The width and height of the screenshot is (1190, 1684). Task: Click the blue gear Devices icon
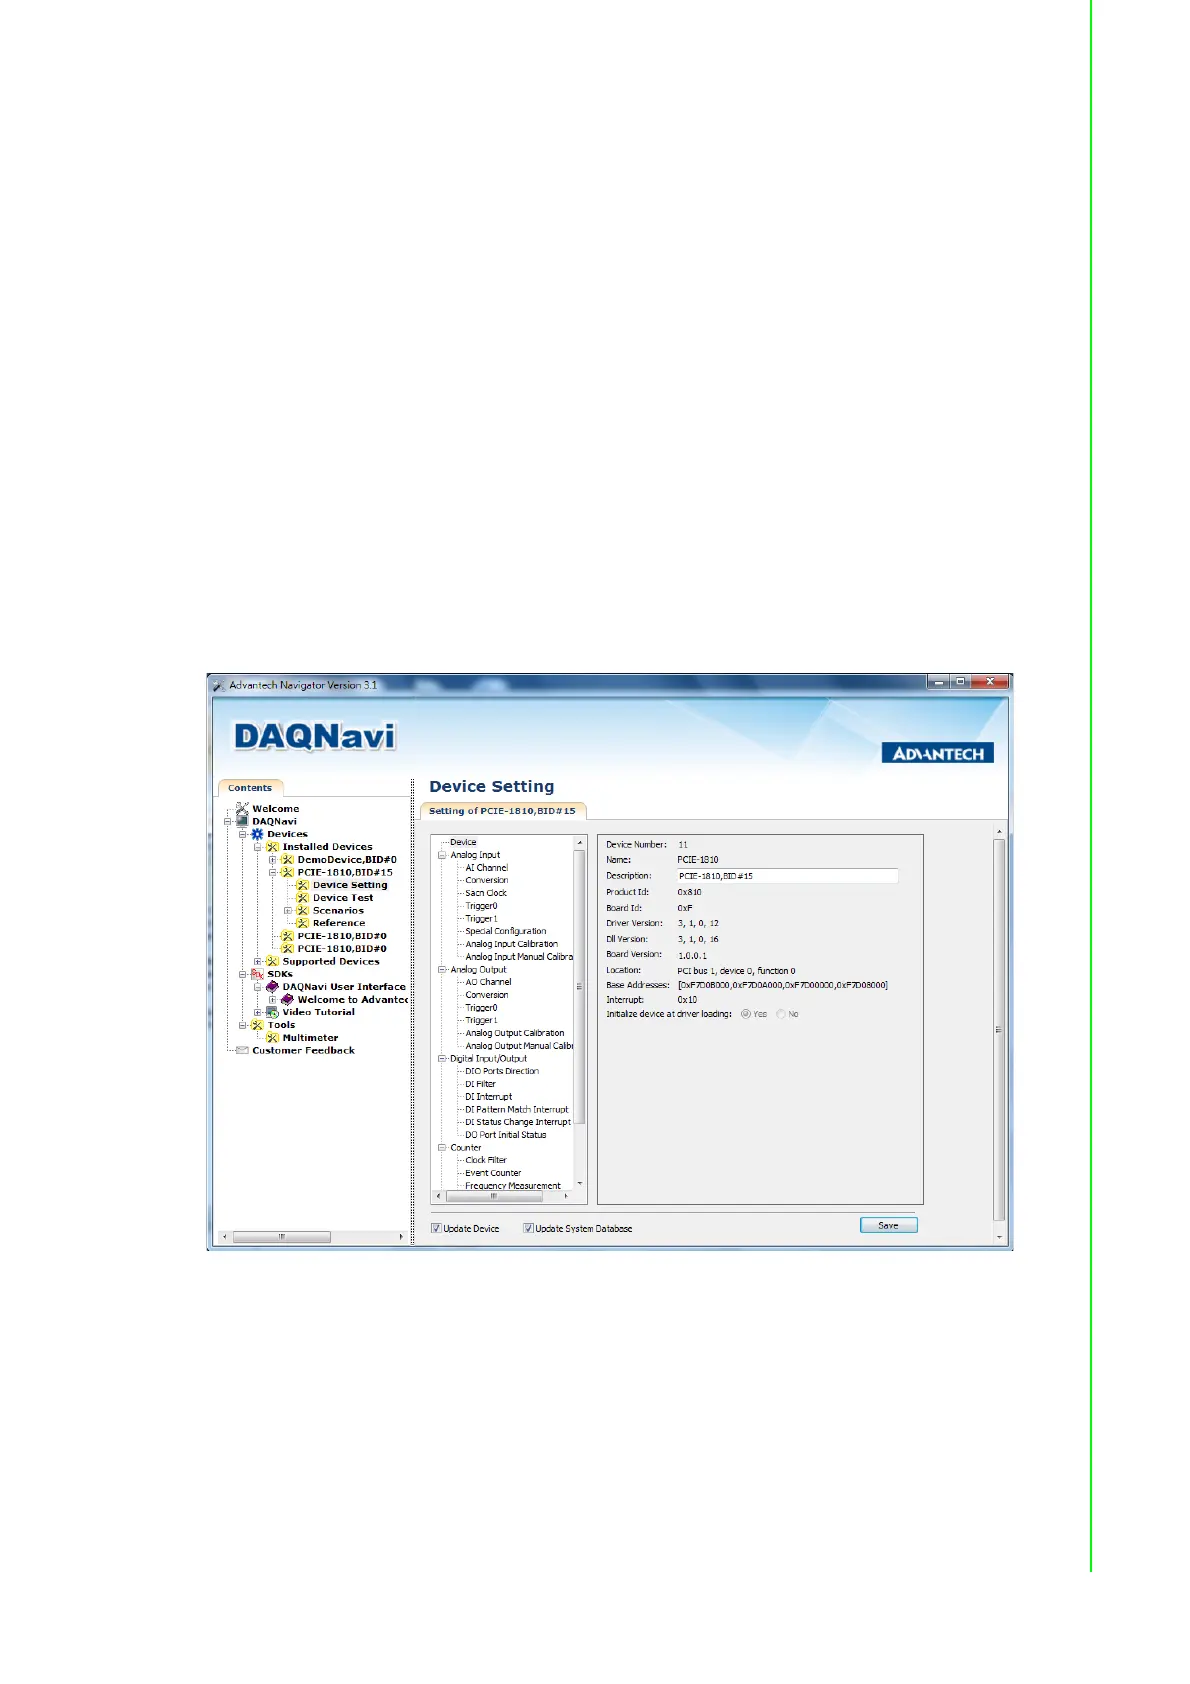click(x=257, y=834)
